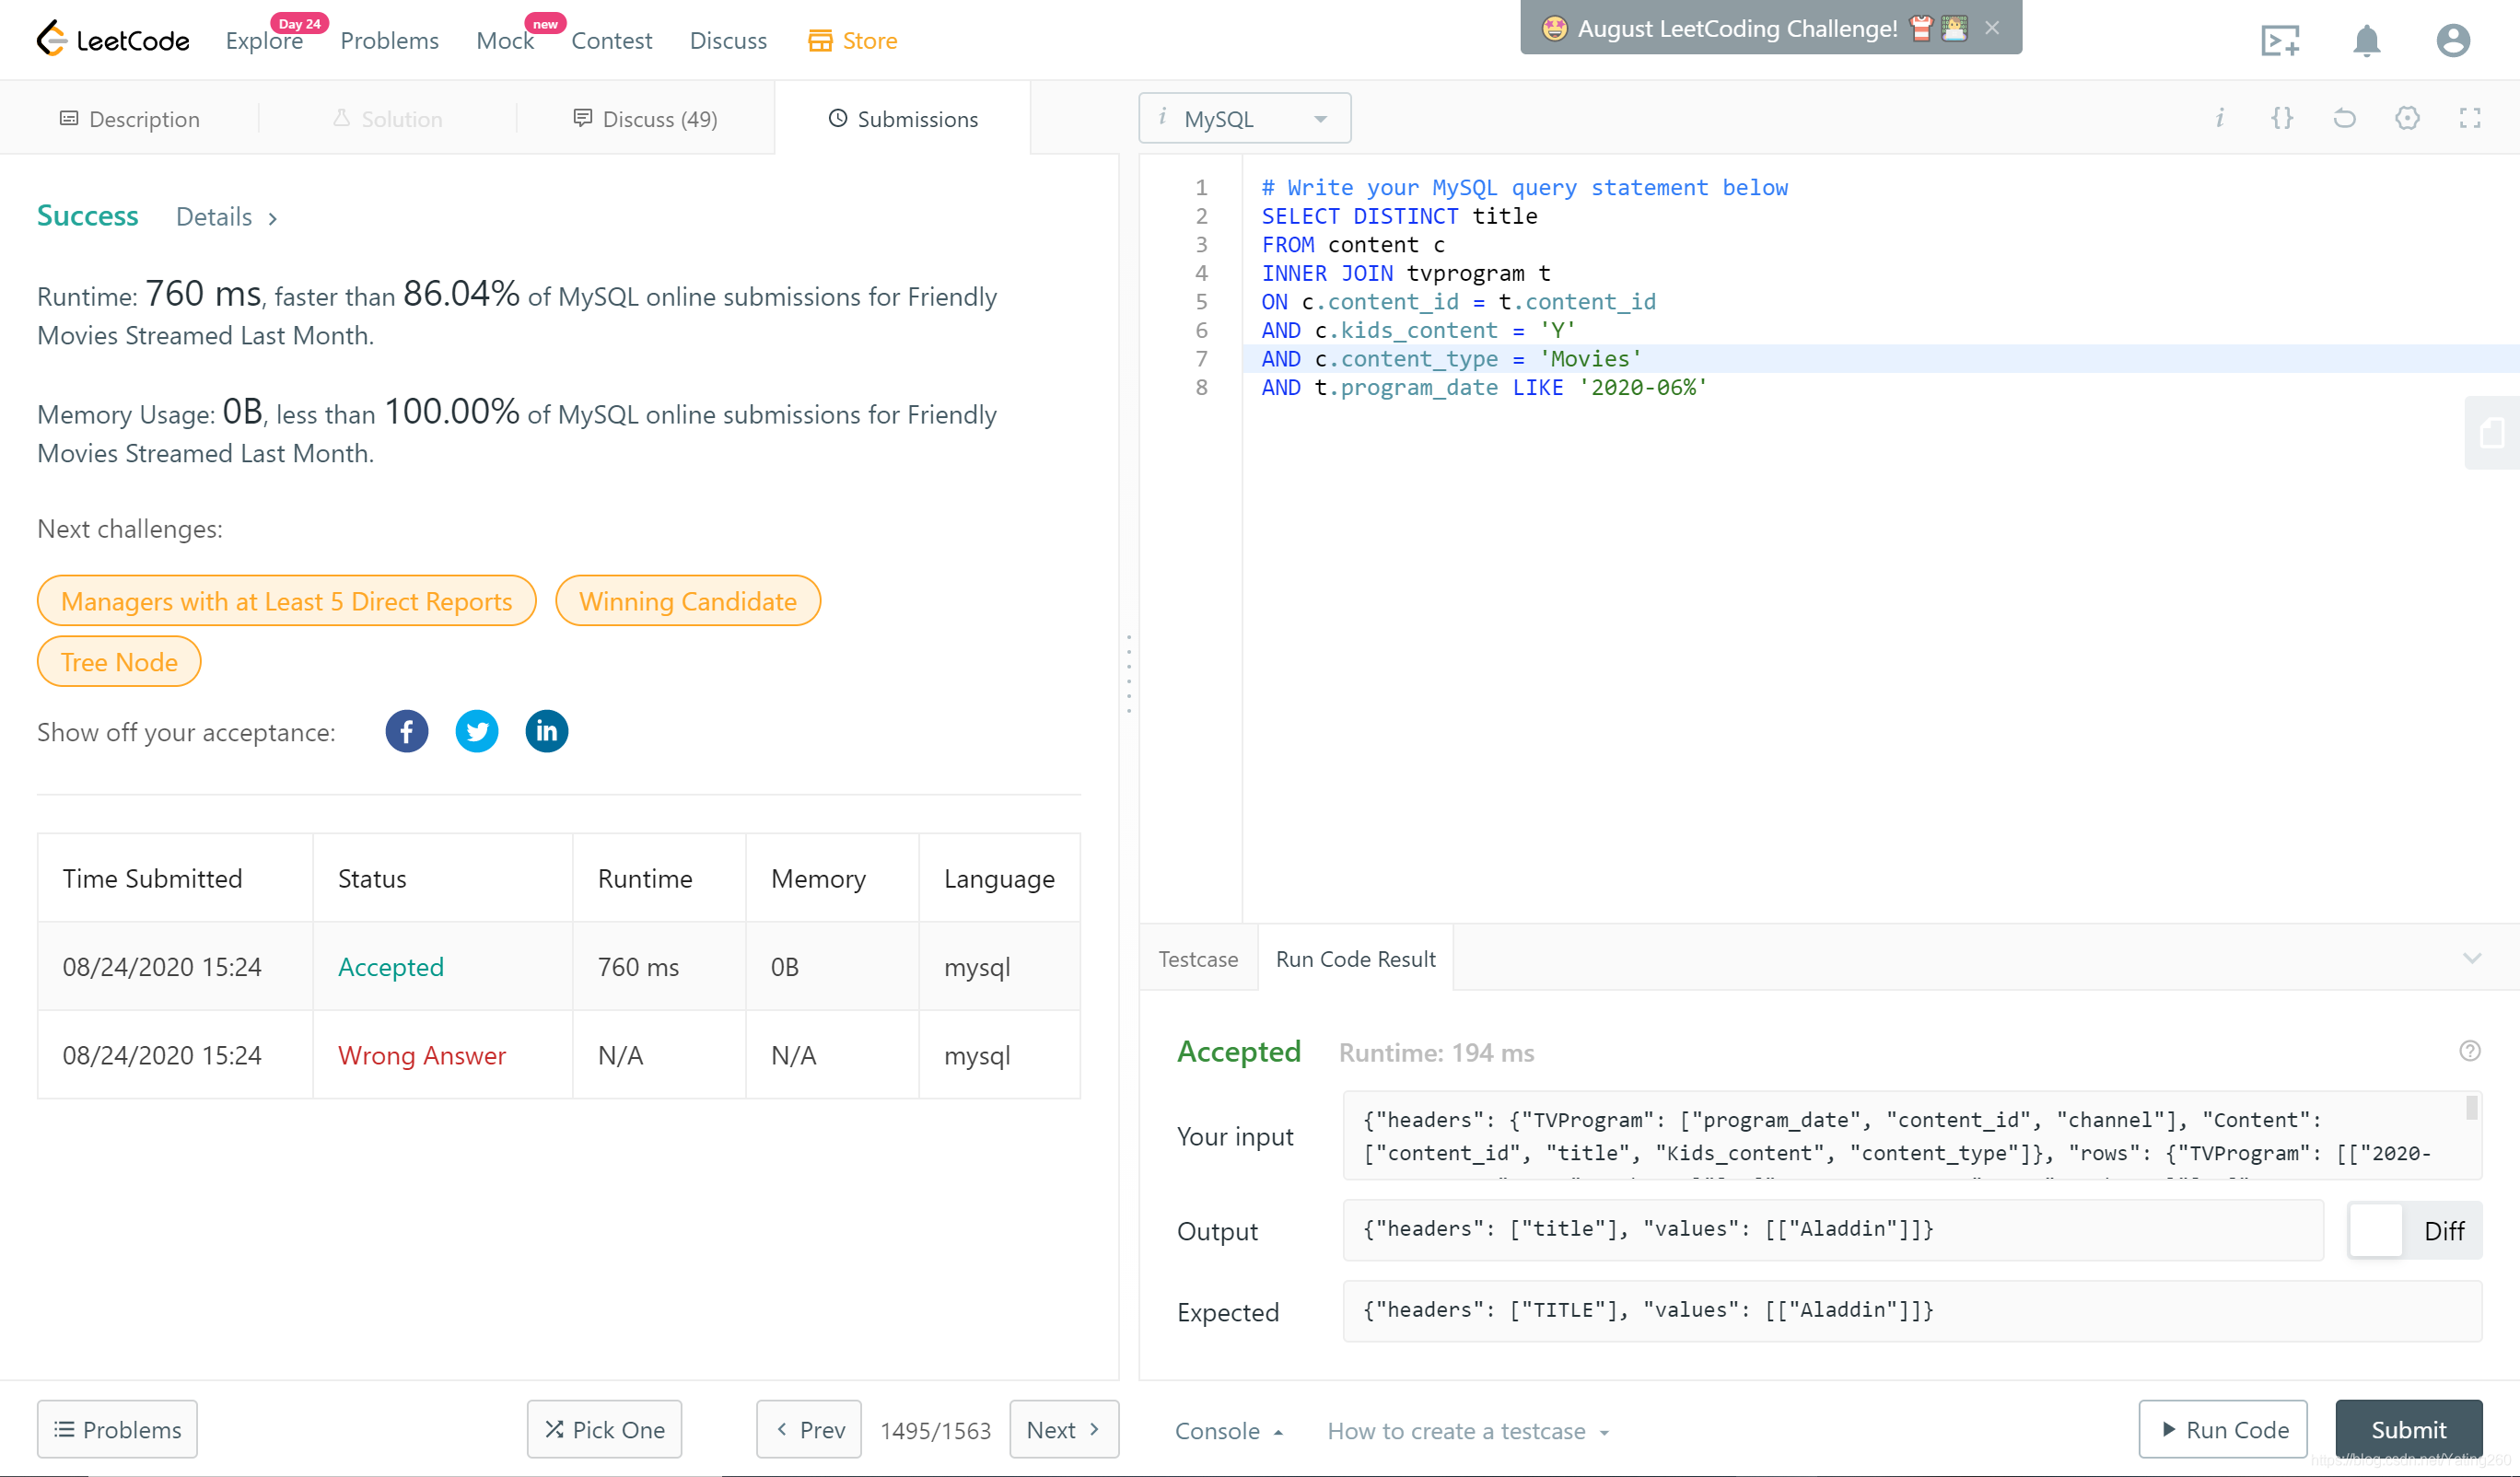
Task: Expand the Console panel
Action: [1228, 1431]
